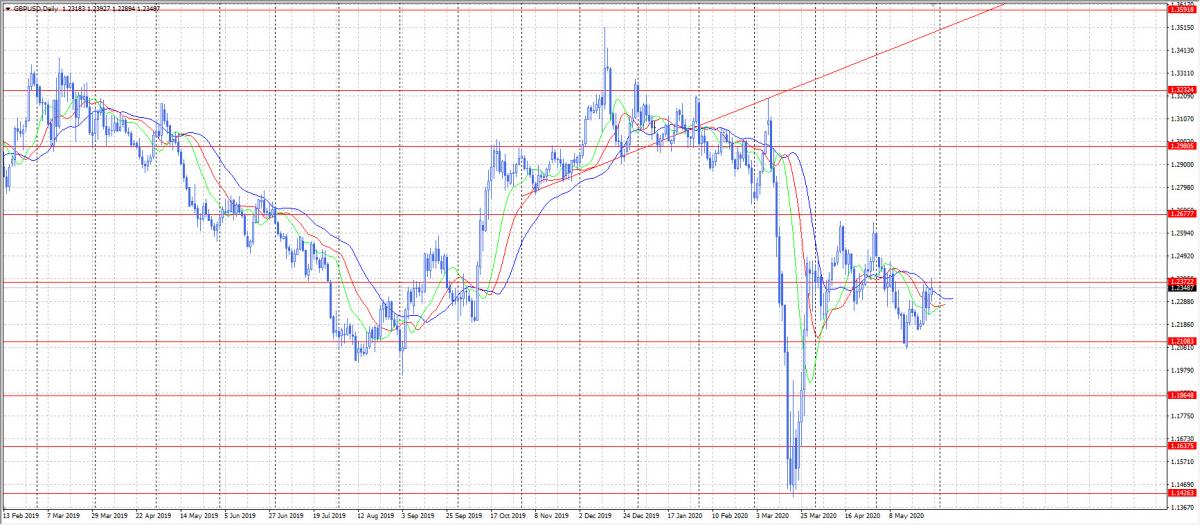This screenshot has height=525, width=1200.
Task: Click the 17 Jan 2020 date label
Action: [x=687, y=518]
